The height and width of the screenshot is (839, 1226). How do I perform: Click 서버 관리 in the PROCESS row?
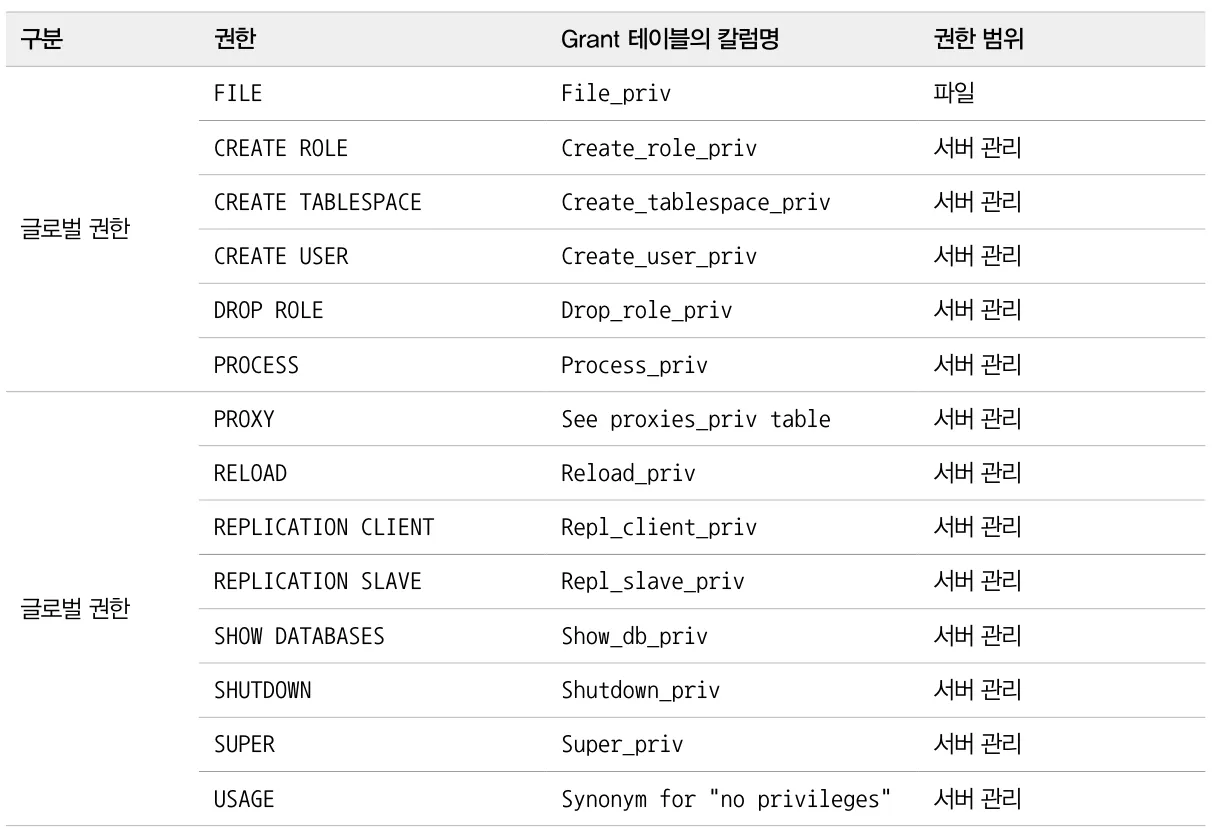click(x=977, y=365)
